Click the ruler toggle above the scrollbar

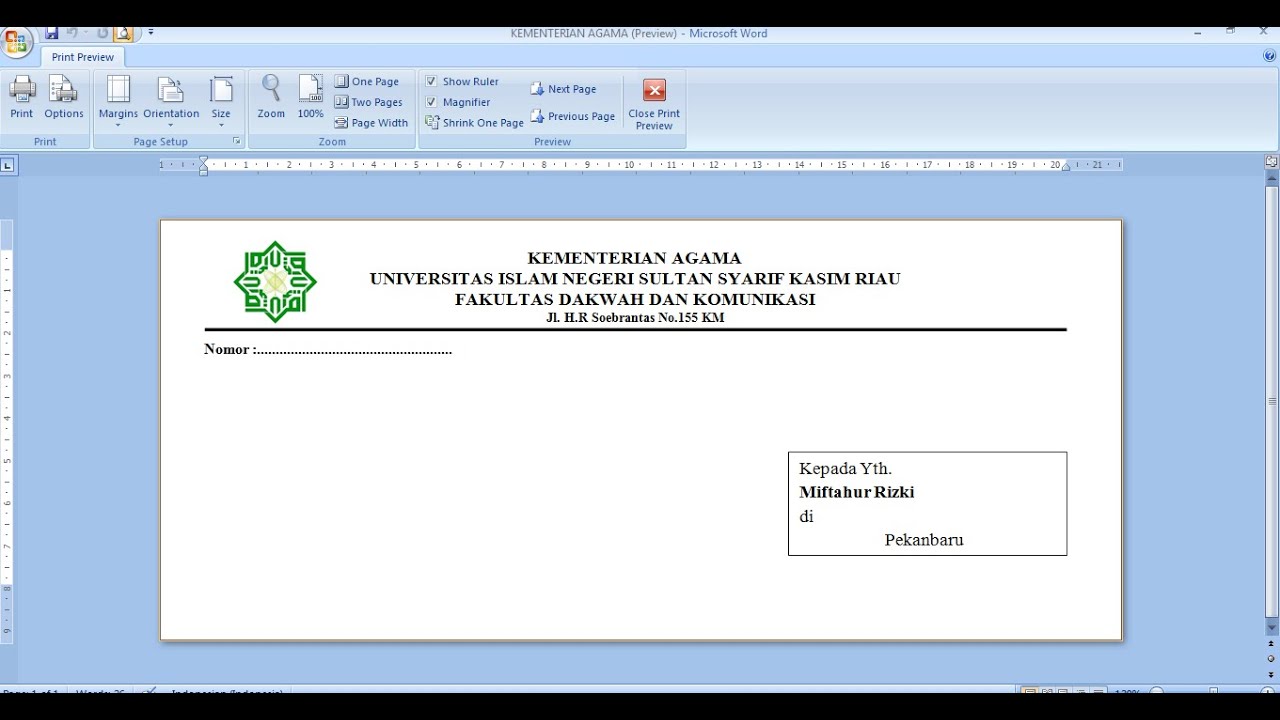[x=1272, y=161]
